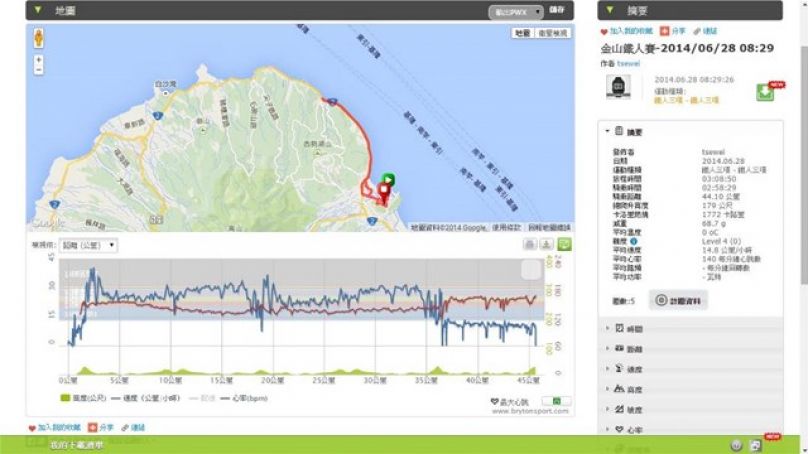Click the download chart icon
The image size is (808, 454).
[546, 244]
